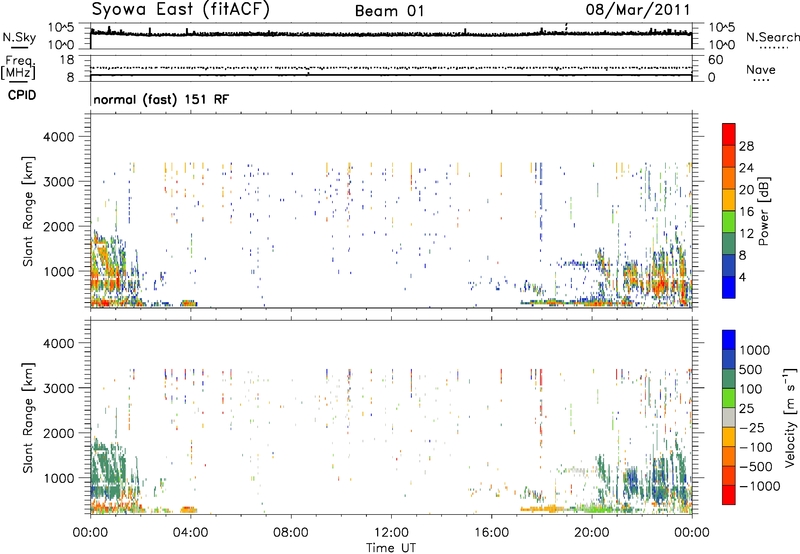
Task: Select the "Power [dB]" colorbar title
Action: pyautogui.click(x=764, y=211)
